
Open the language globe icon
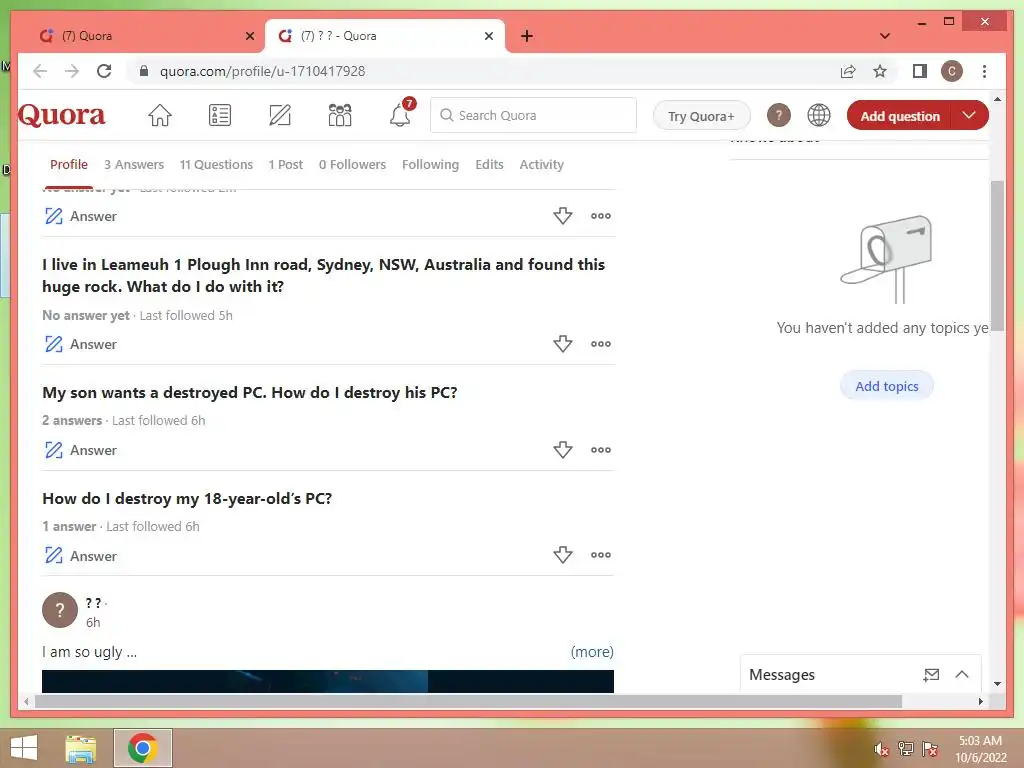click(818, 116)
